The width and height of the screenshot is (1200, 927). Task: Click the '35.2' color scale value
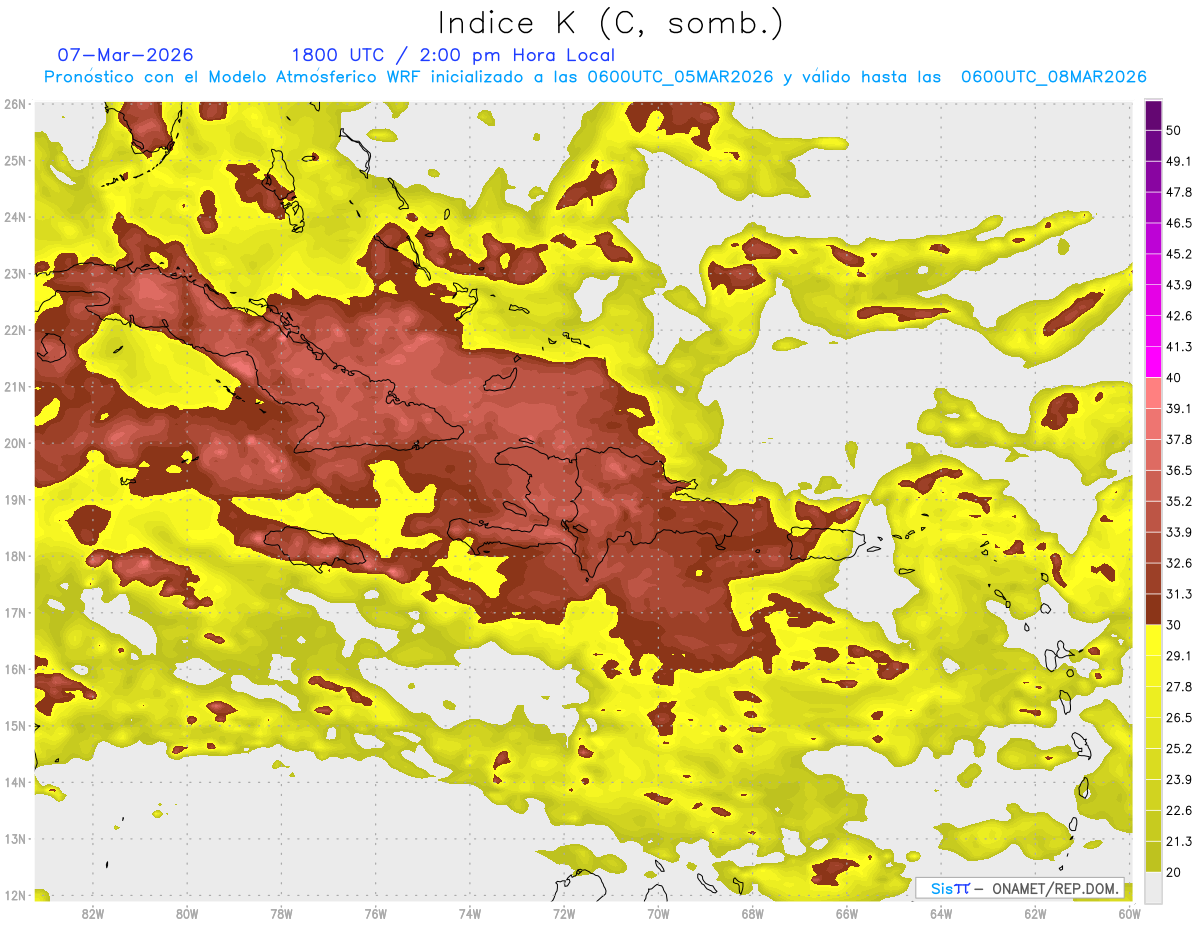click(x=1179, y=502)
